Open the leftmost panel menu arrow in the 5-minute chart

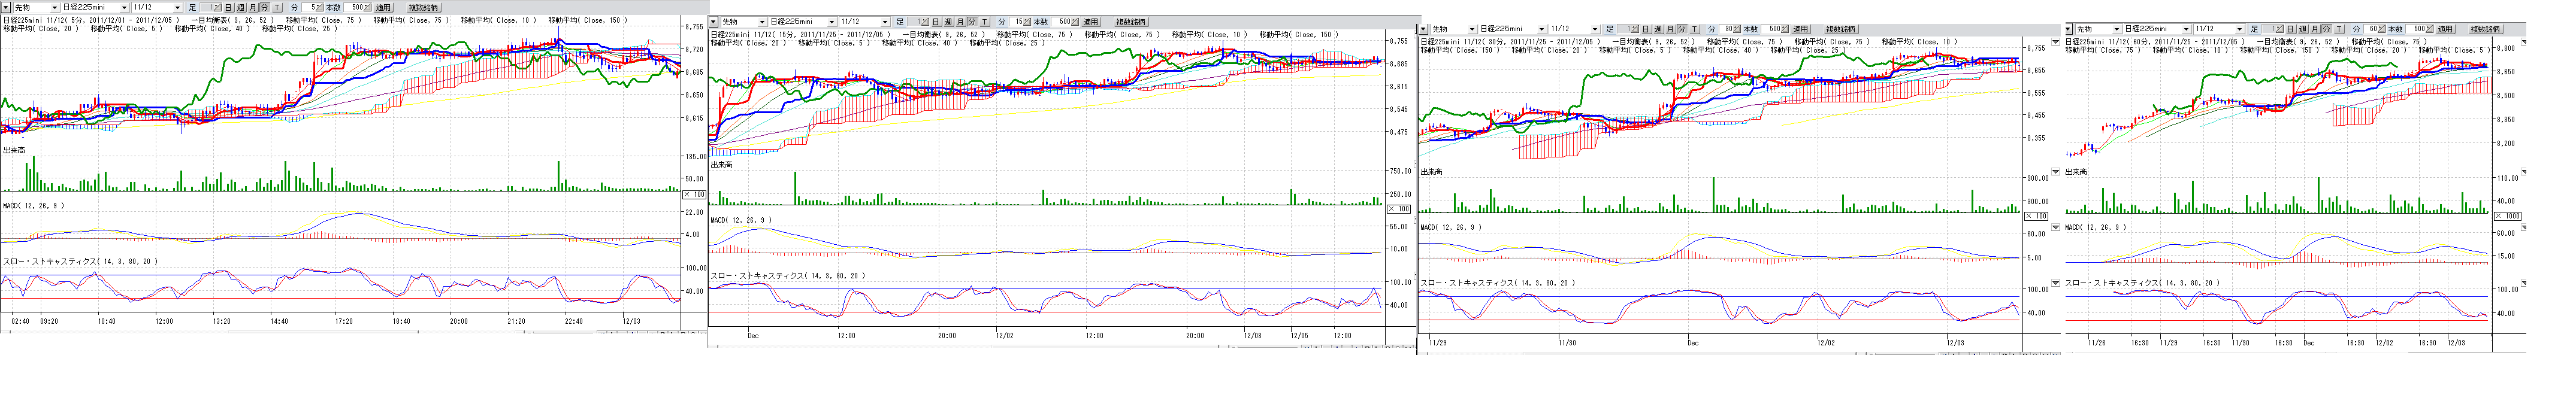[x=7, y=8]
